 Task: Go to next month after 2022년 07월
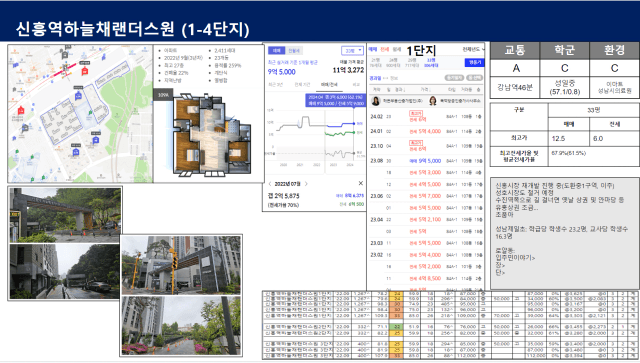(307, 184)
